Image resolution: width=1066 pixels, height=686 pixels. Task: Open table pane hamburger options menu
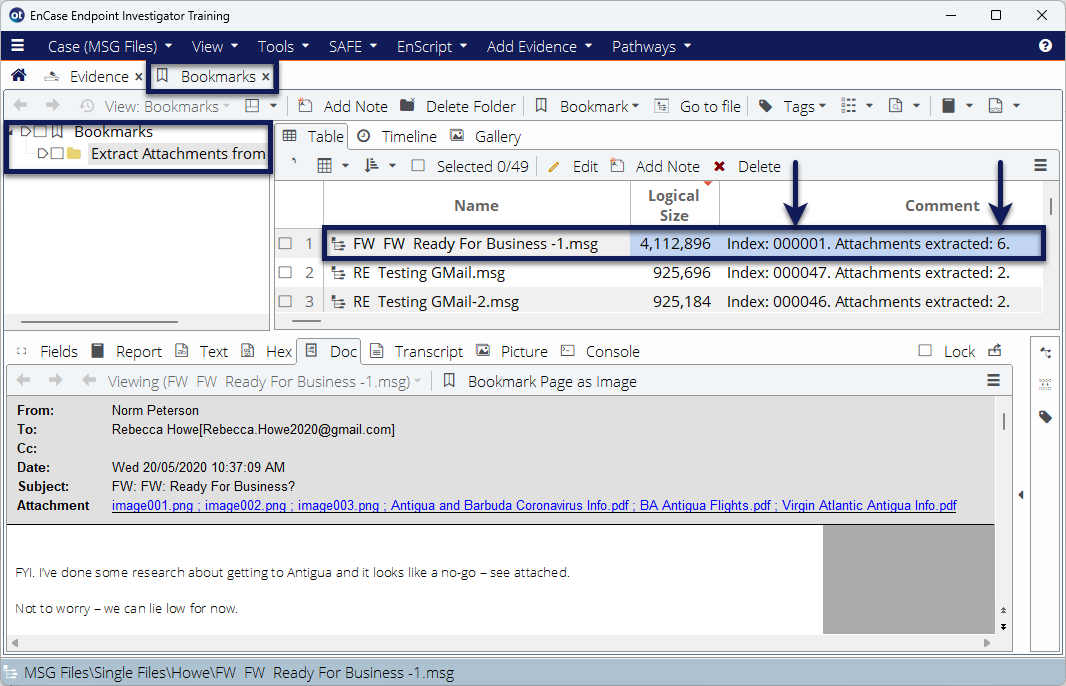(1040, 165)
